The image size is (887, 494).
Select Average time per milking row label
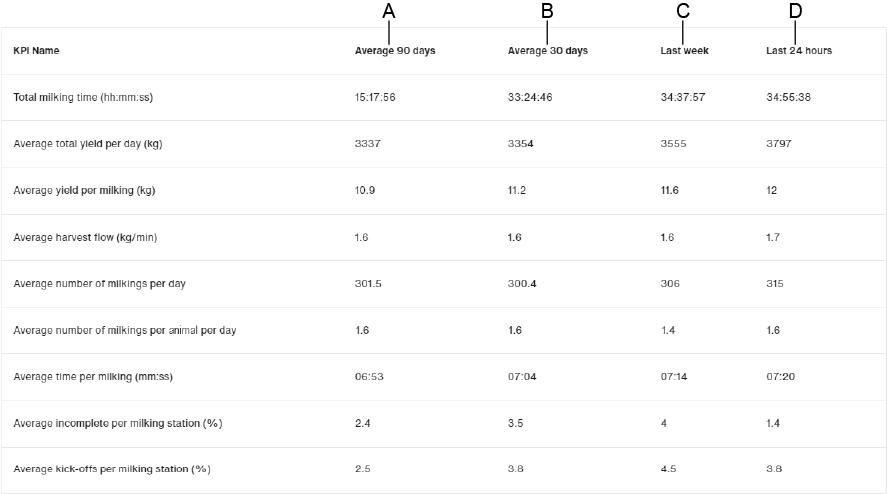click(87, 377)
